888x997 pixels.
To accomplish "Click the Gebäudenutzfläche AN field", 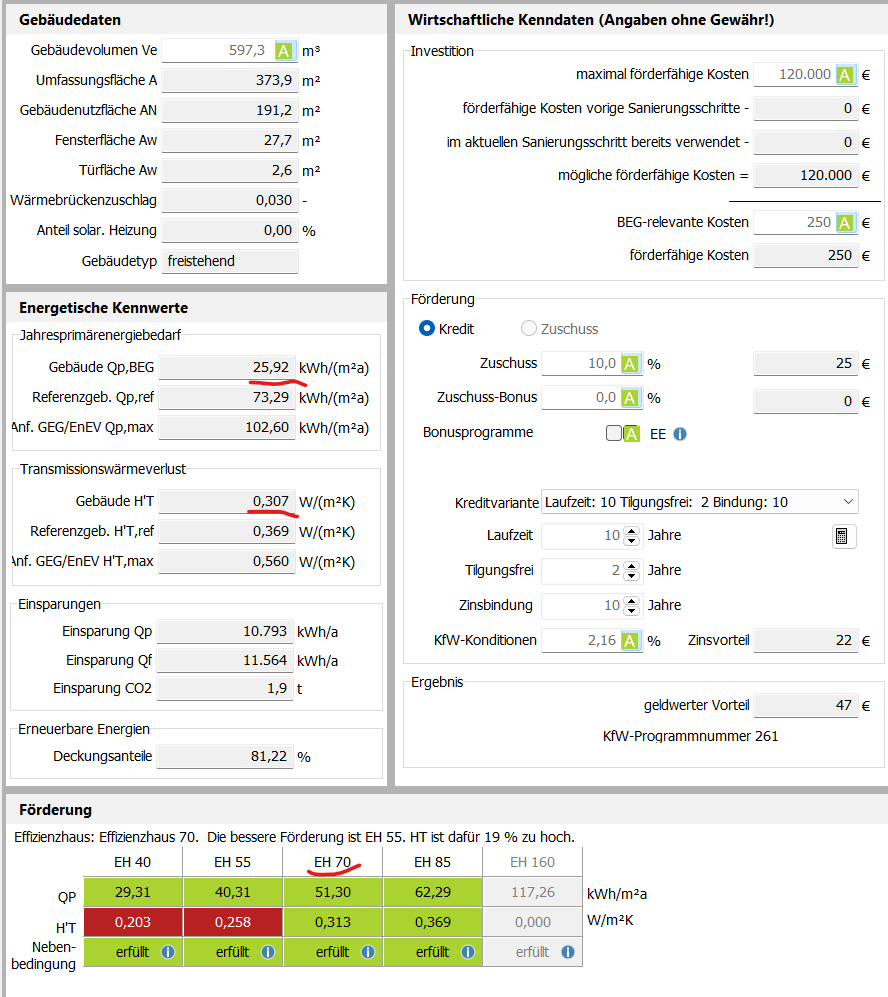I will [x=230, y=110].
